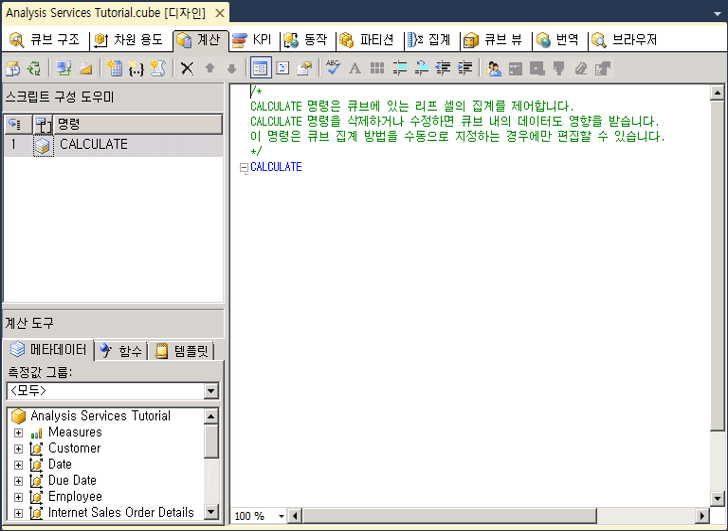This screenshot has height=531, width=728.
Task: Delete the selected command with X icon
Action: [187, 68]
